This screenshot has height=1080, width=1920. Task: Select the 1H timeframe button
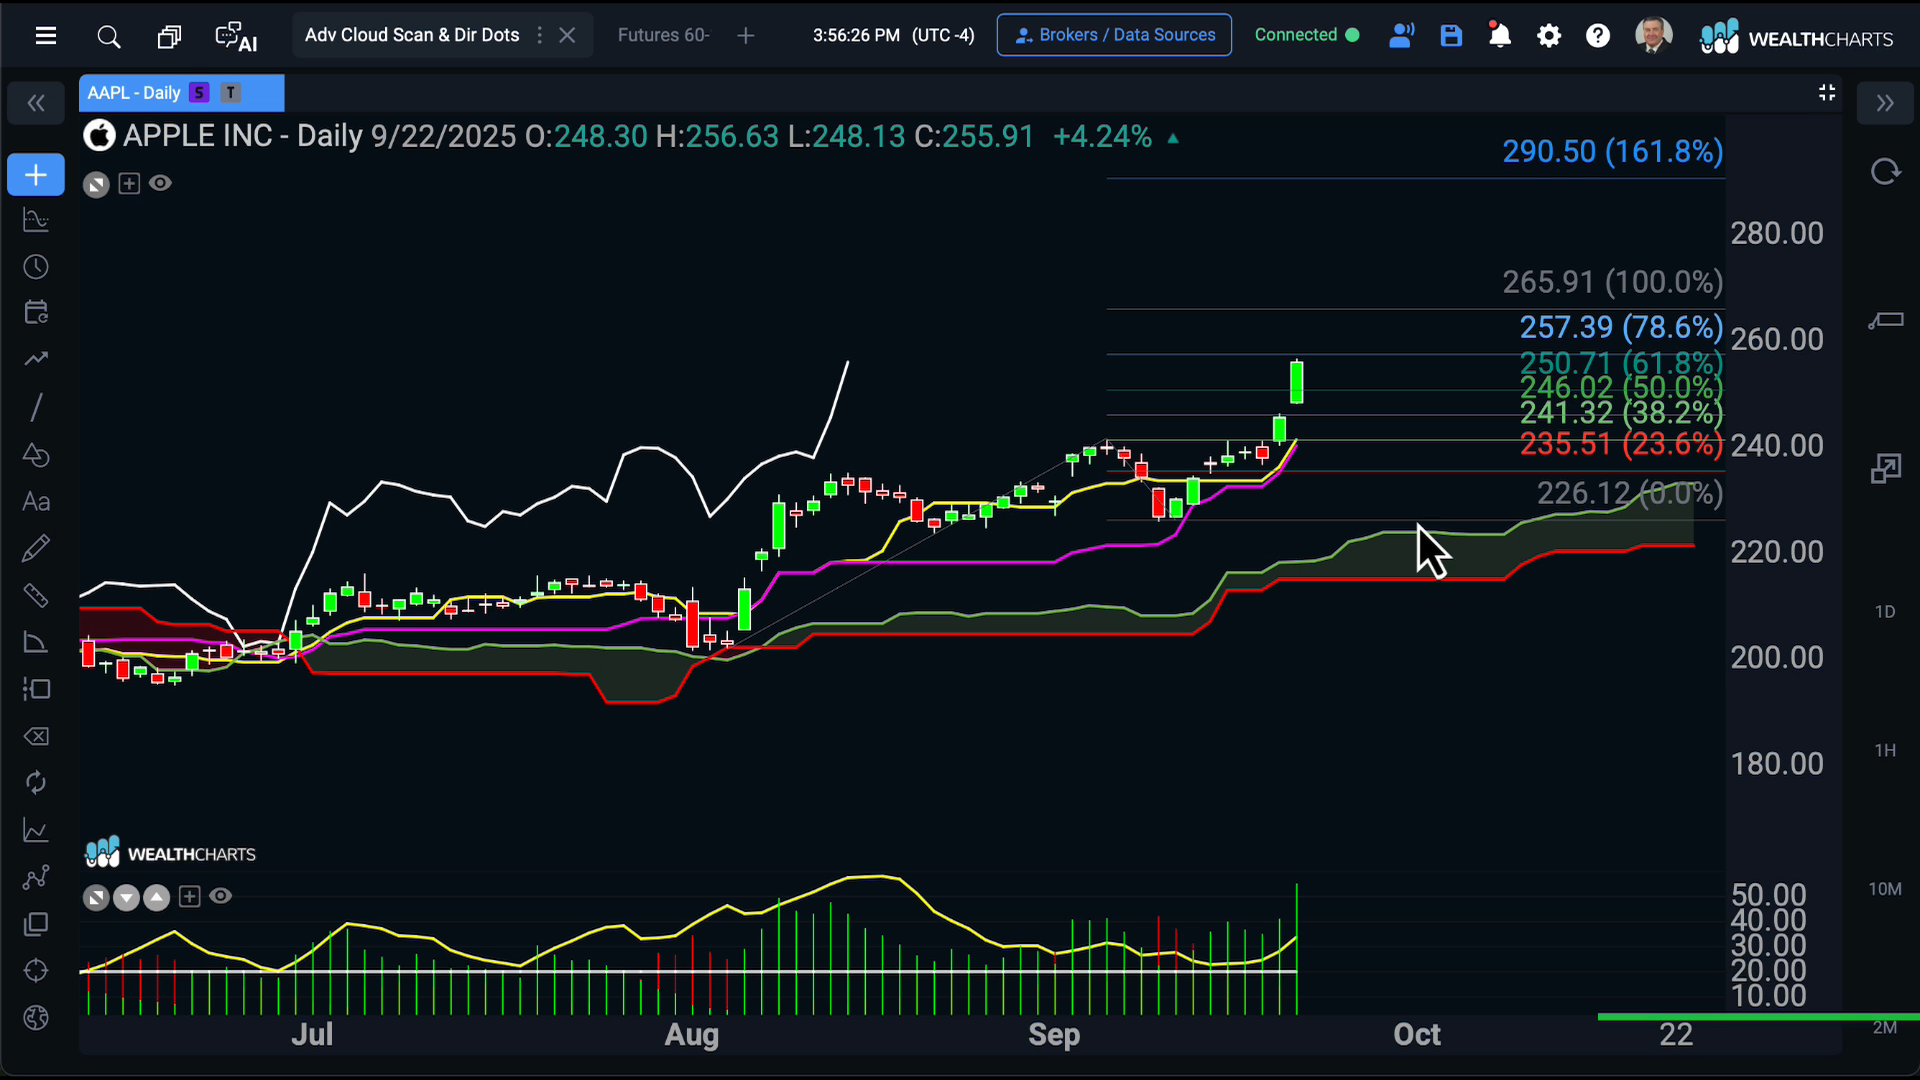point(1885,750)
